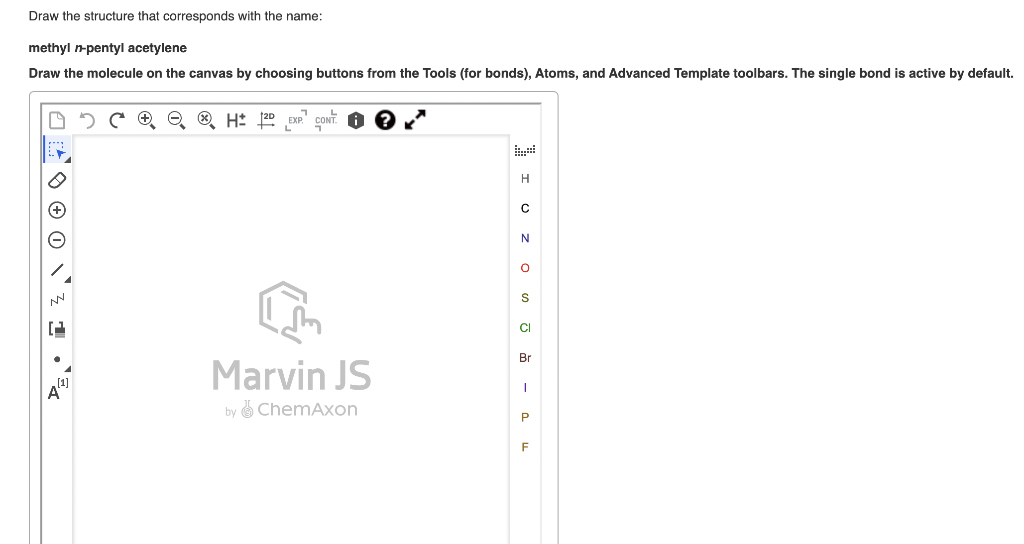The image size is (1024, 544).
Task: Choose Iodine atom I
Action: point(525,388)
